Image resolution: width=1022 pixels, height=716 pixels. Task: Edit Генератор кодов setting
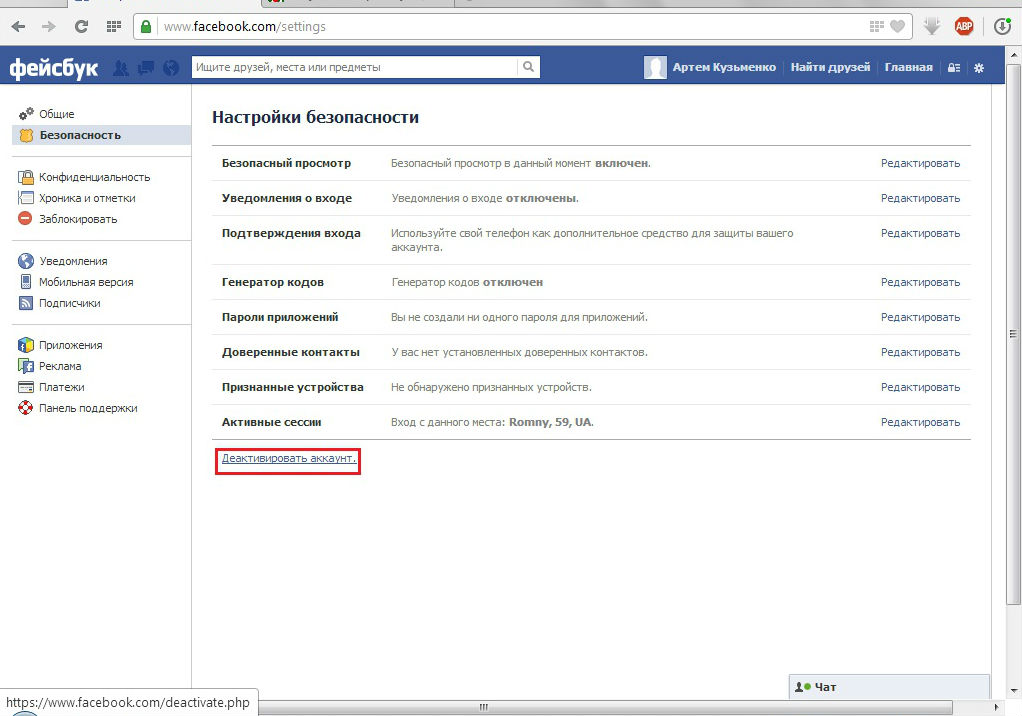point(920,282)
